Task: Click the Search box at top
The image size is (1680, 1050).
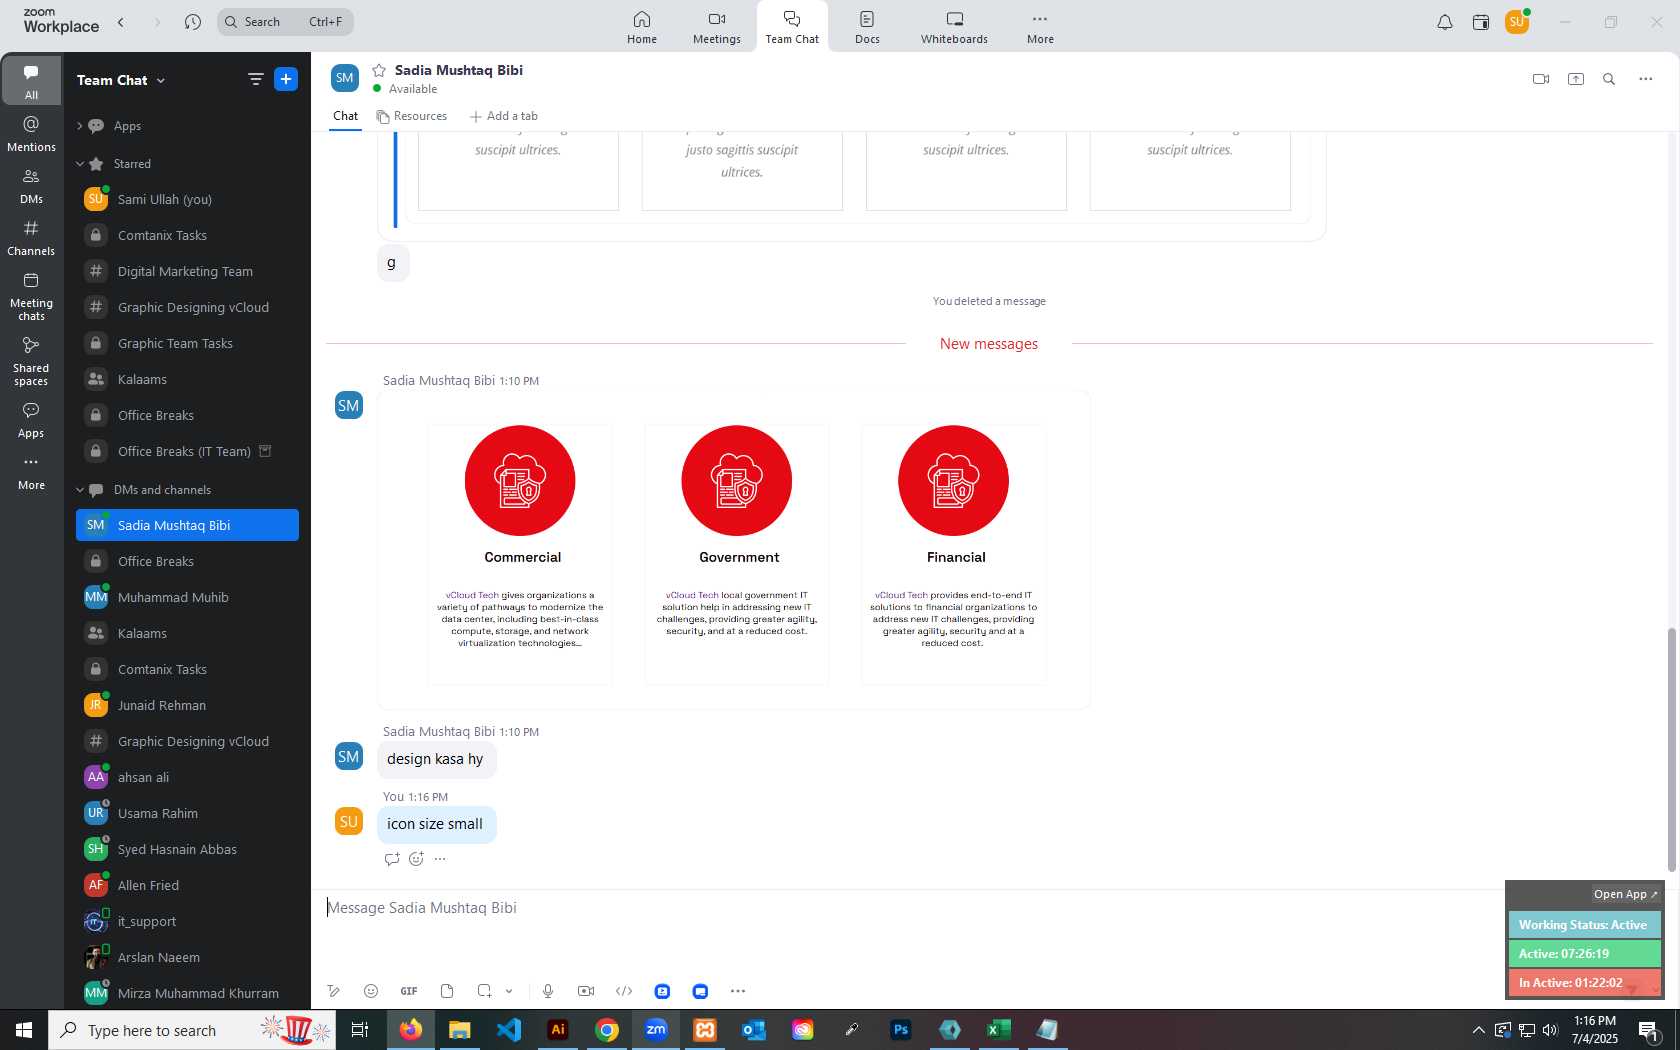Action: (x=285, y=22)
